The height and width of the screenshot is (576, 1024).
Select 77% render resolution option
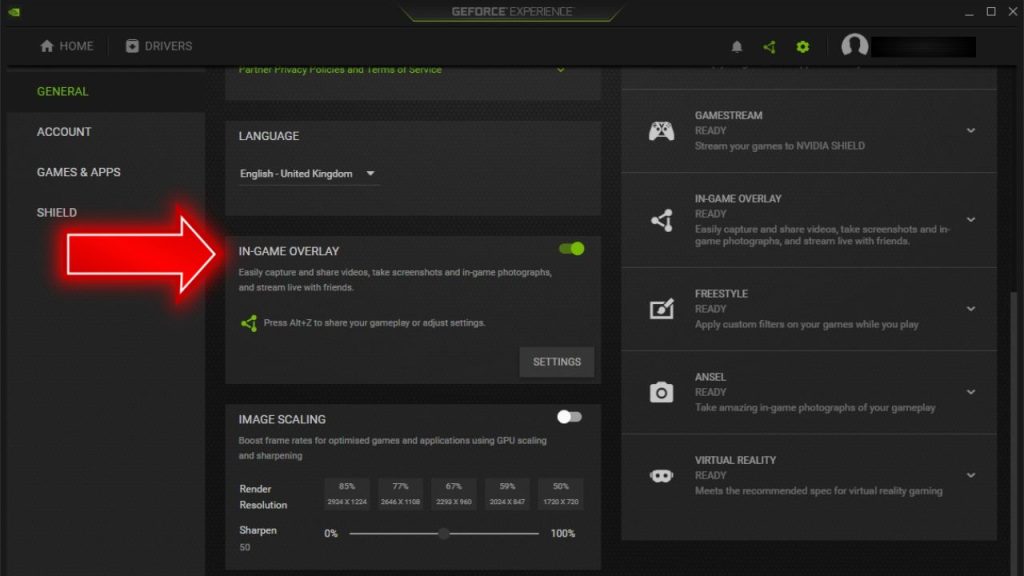click(x=400, y=494)
